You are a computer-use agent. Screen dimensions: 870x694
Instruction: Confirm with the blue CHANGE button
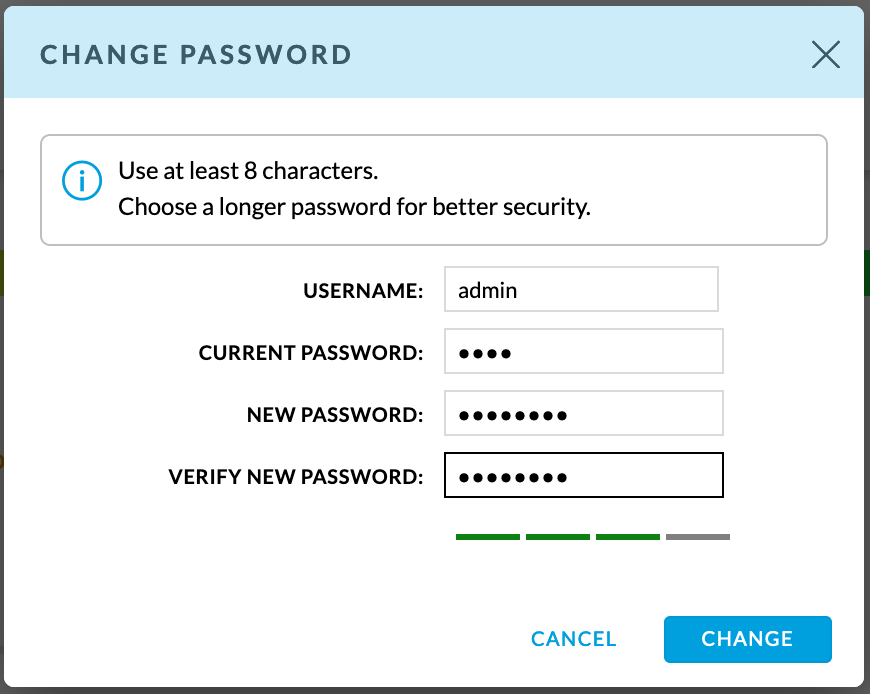[747, 639]
